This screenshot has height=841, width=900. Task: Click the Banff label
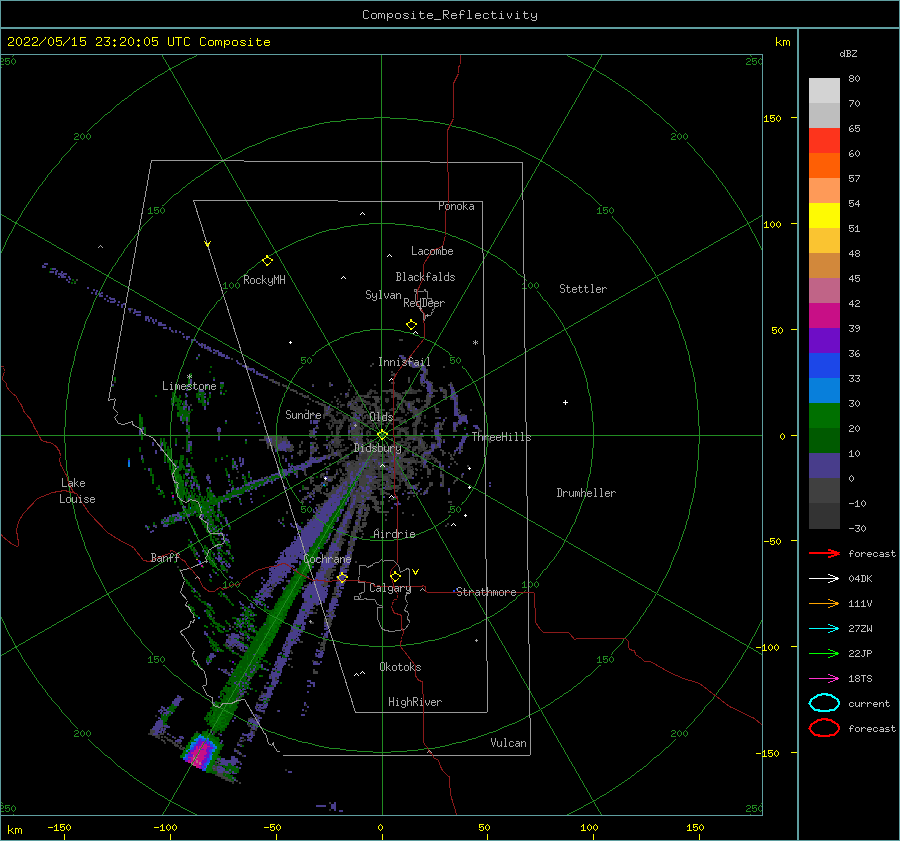click(x=165, y=557)
